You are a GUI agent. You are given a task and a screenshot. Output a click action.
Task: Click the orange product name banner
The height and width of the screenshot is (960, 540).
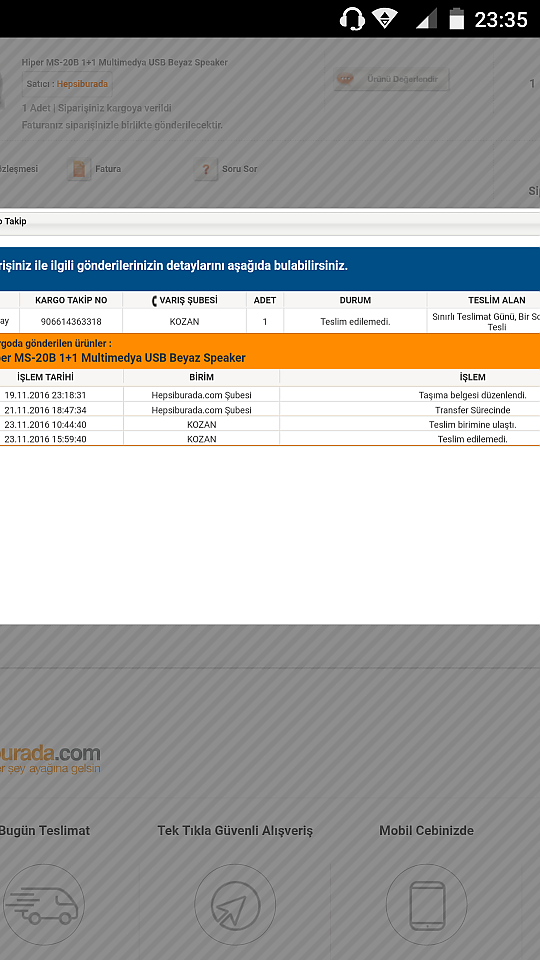tap(270, 351)
